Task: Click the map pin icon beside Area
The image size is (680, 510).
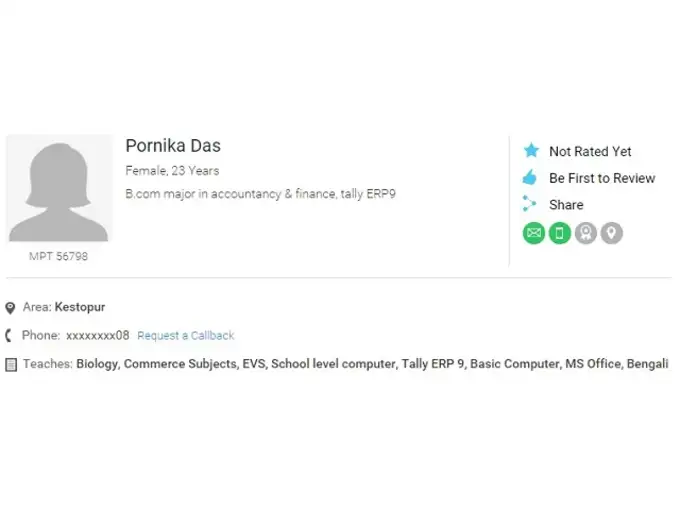Action: pos(10,308)
